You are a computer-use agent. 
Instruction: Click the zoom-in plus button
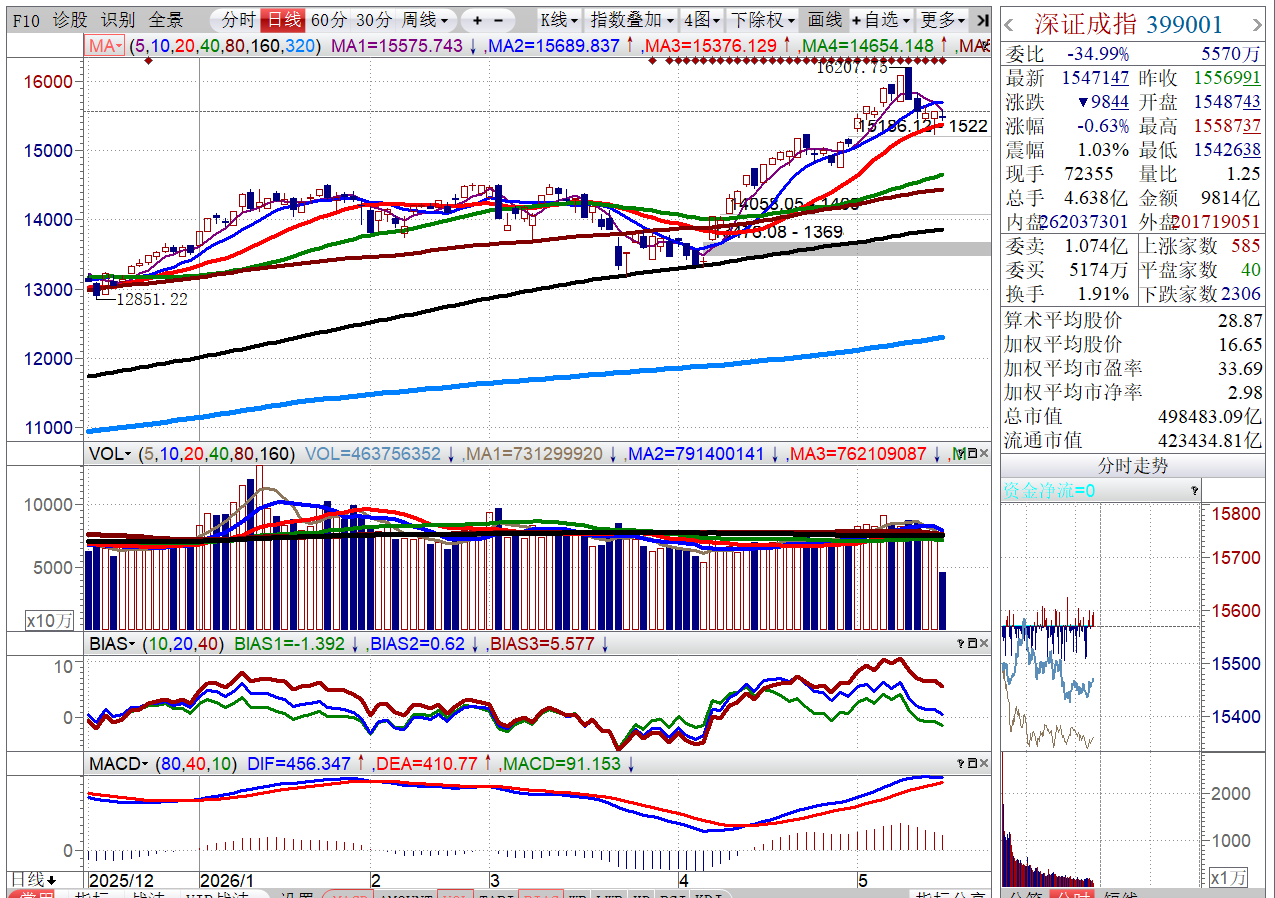coord(478,20)
